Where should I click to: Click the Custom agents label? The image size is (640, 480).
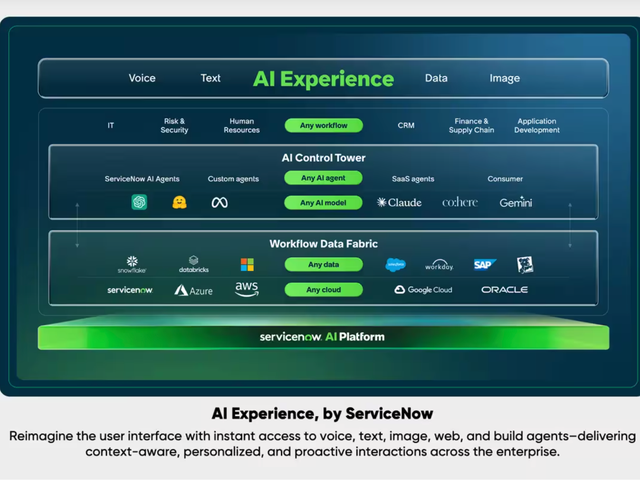click(233, 179)
